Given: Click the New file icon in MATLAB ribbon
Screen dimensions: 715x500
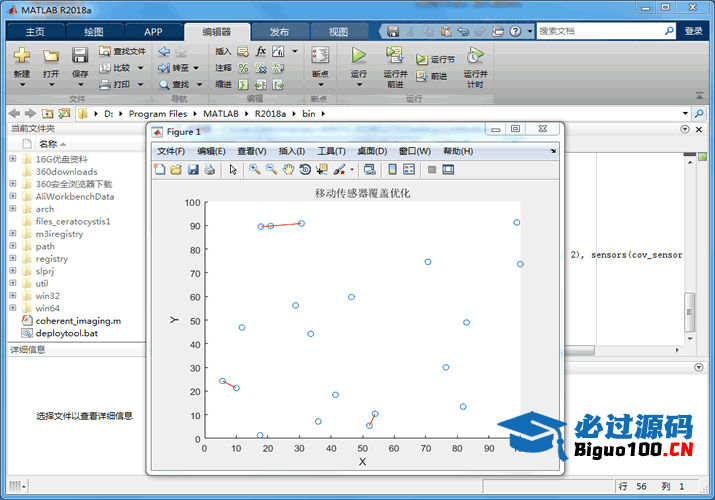Looking at the screenshot, I should pyautogui.click(x=21, y=56).
